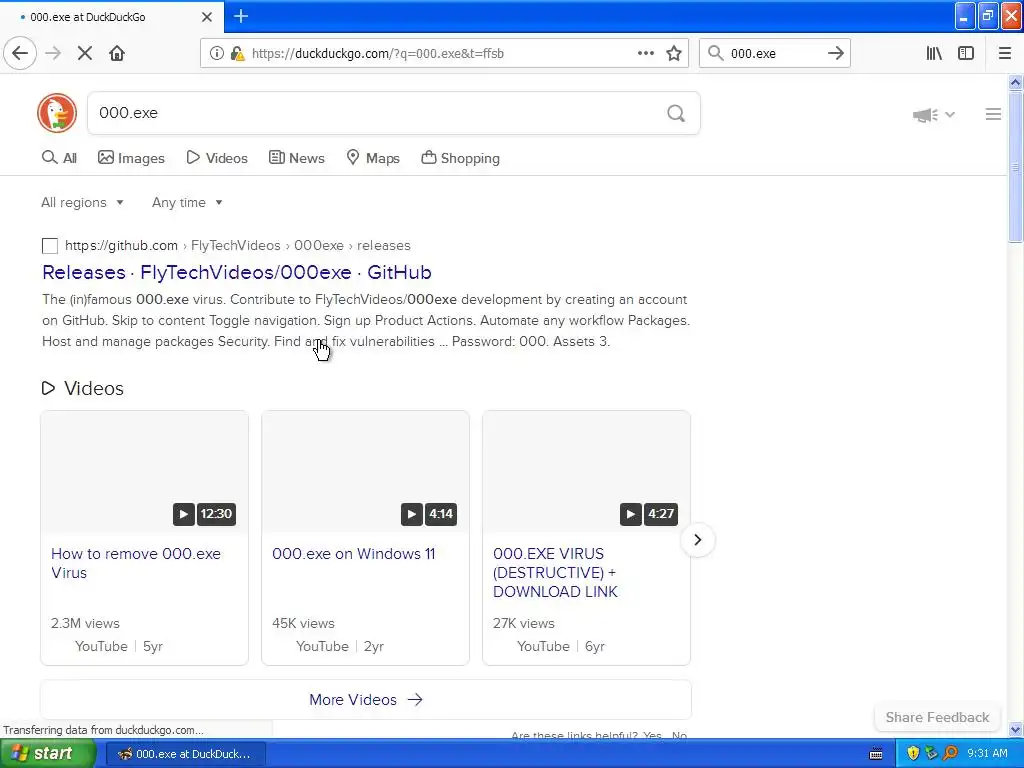Click scrollbar down arrow
This screenshot has width=1024, height=768.
1016,729
